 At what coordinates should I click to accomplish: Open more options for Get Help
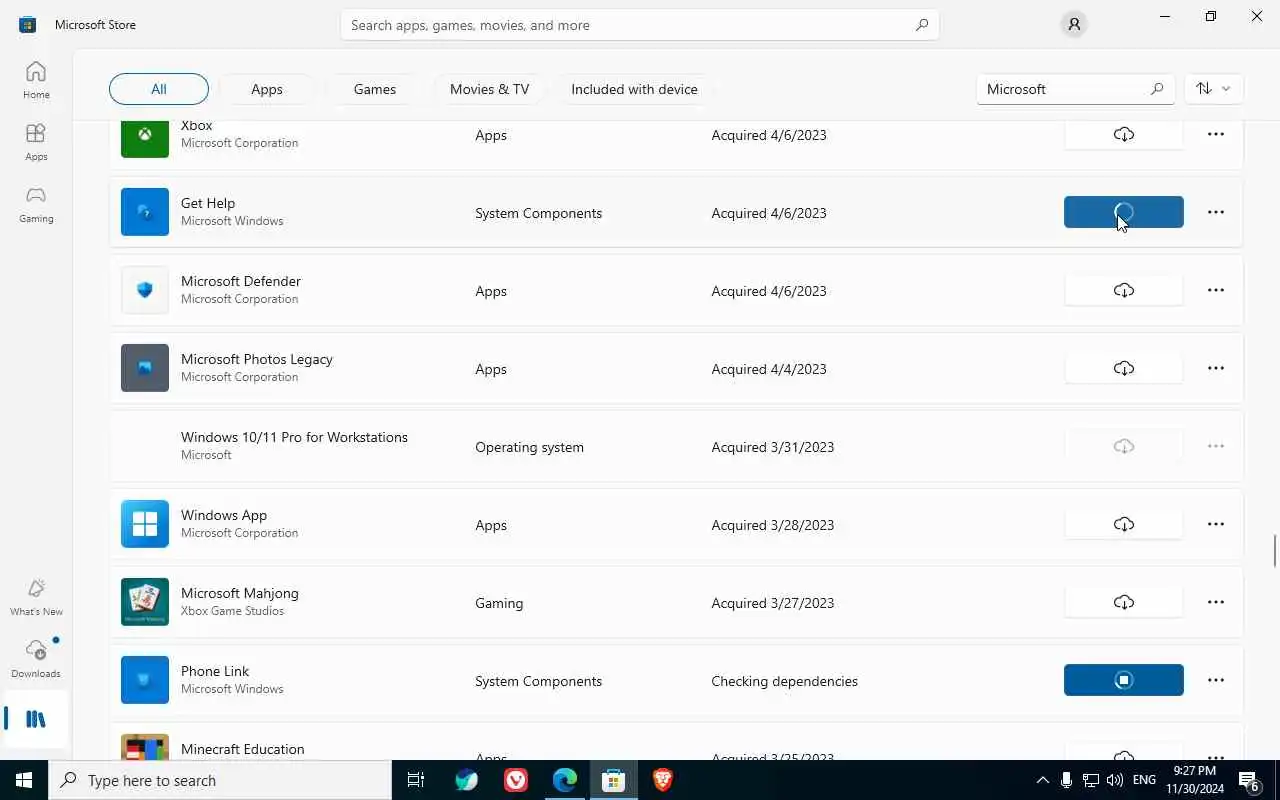point(1216,212)
